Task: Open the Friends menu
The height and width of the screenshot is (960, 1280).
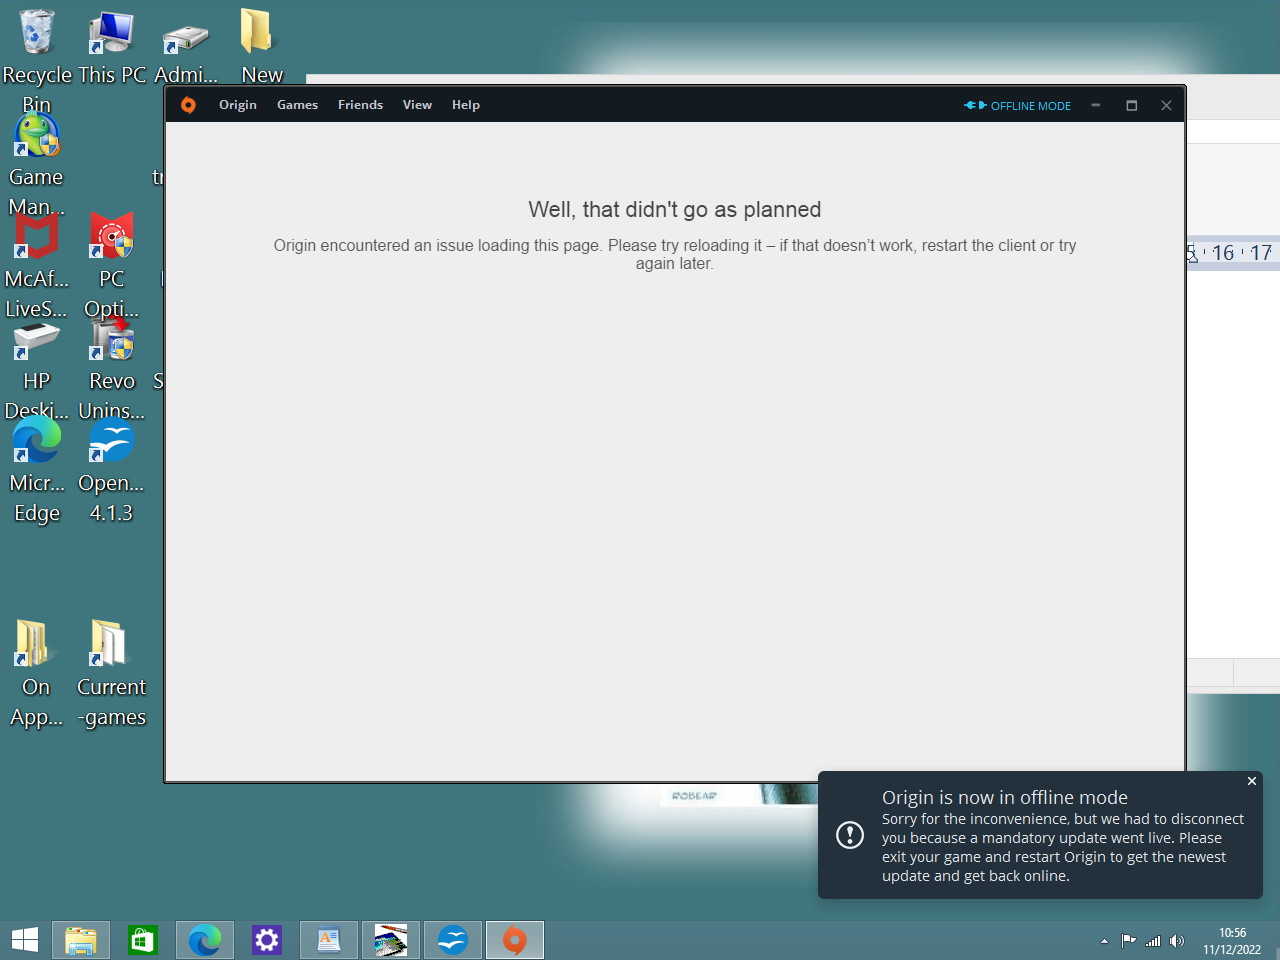Action: click(x=360, y=105)
